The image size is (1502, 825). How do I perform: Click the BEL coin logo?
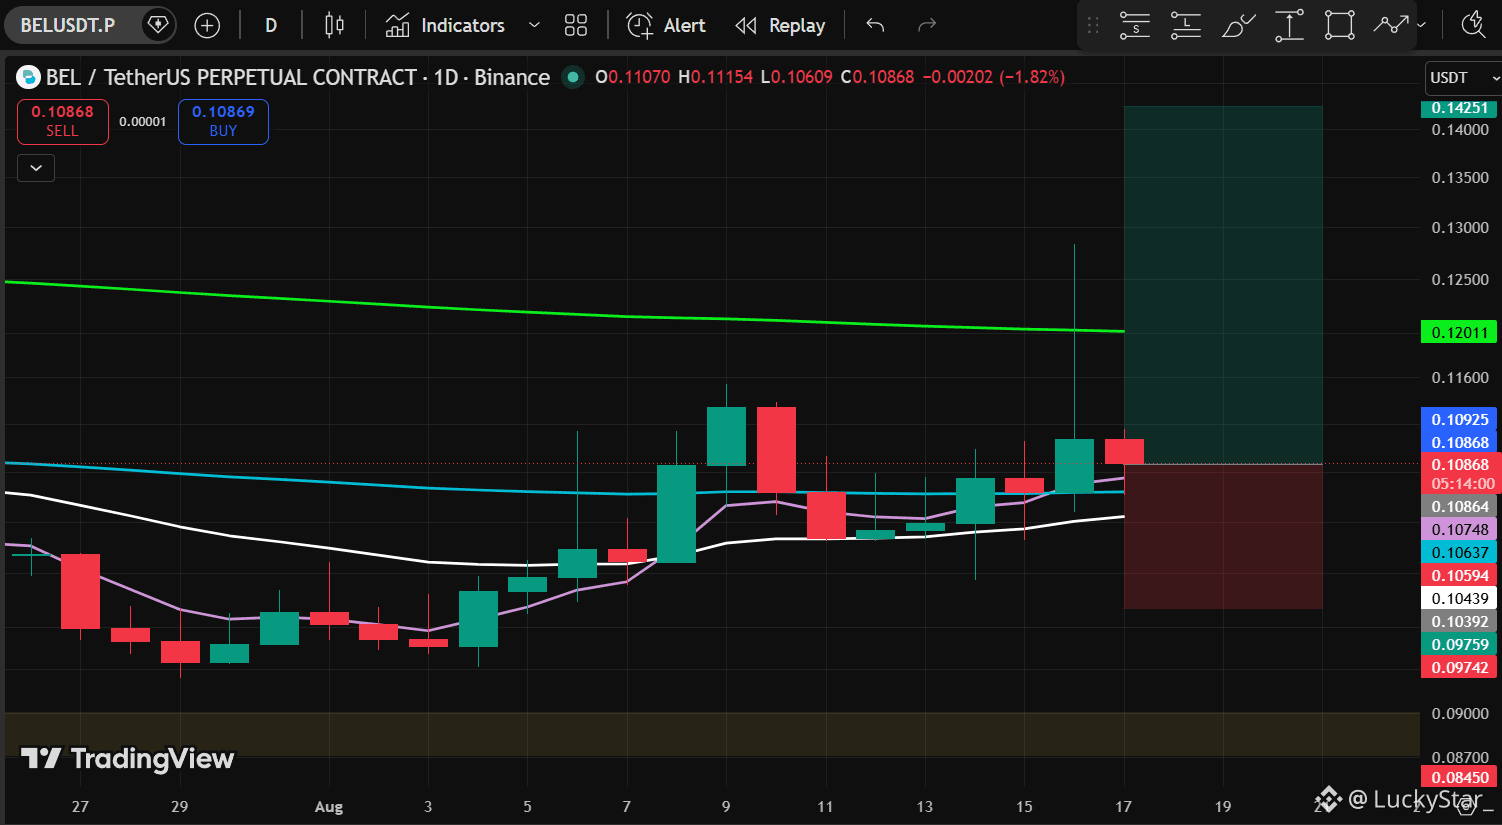29,77
